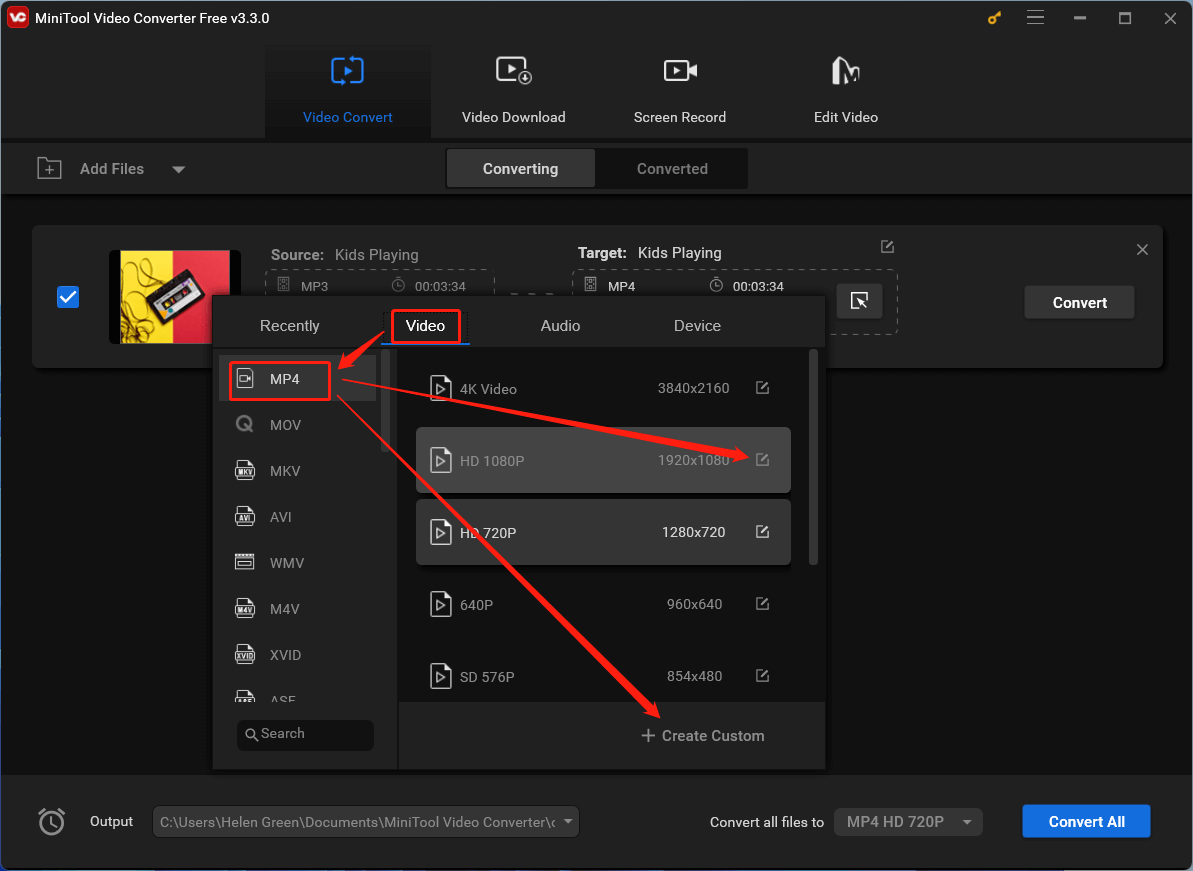Click the MKV file icon

pyautogui.click(x=244, y=470)
